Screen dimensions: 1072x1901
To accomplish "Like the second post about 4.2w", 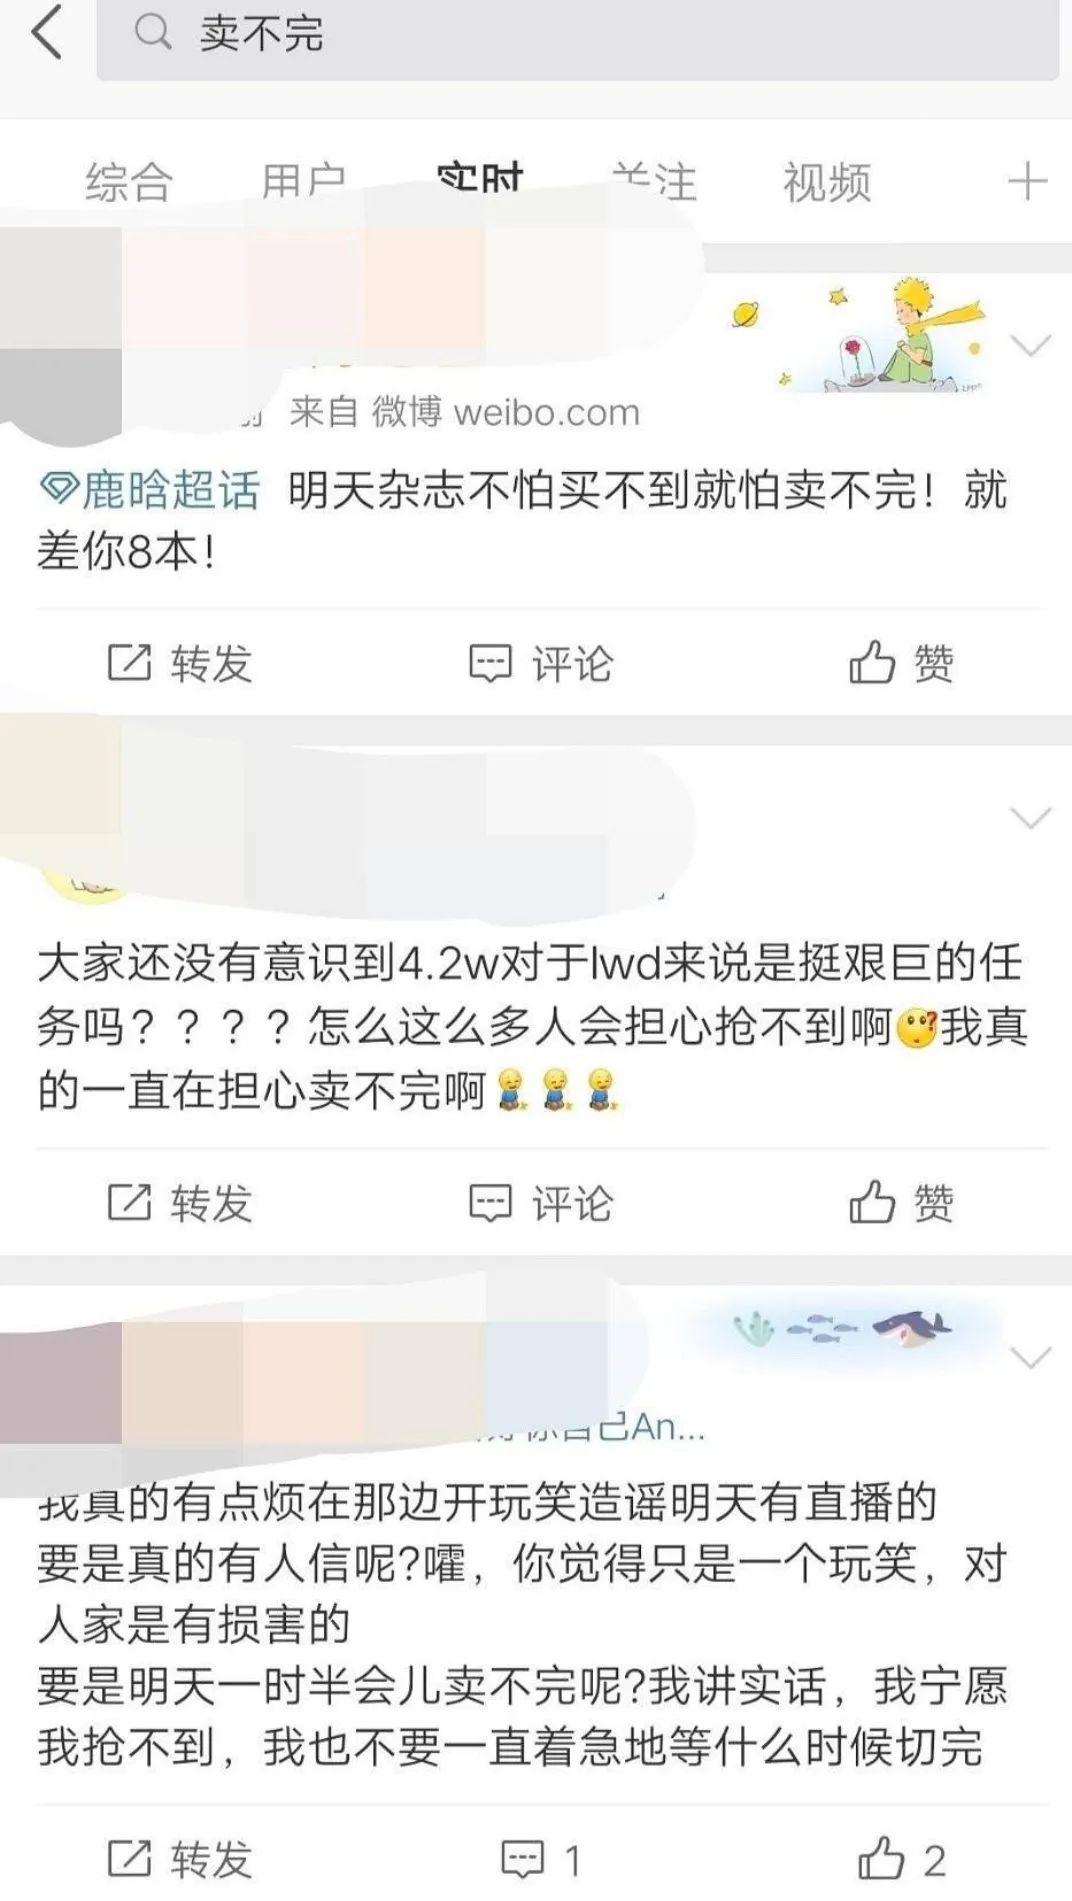I will [x=901, y=1201].
